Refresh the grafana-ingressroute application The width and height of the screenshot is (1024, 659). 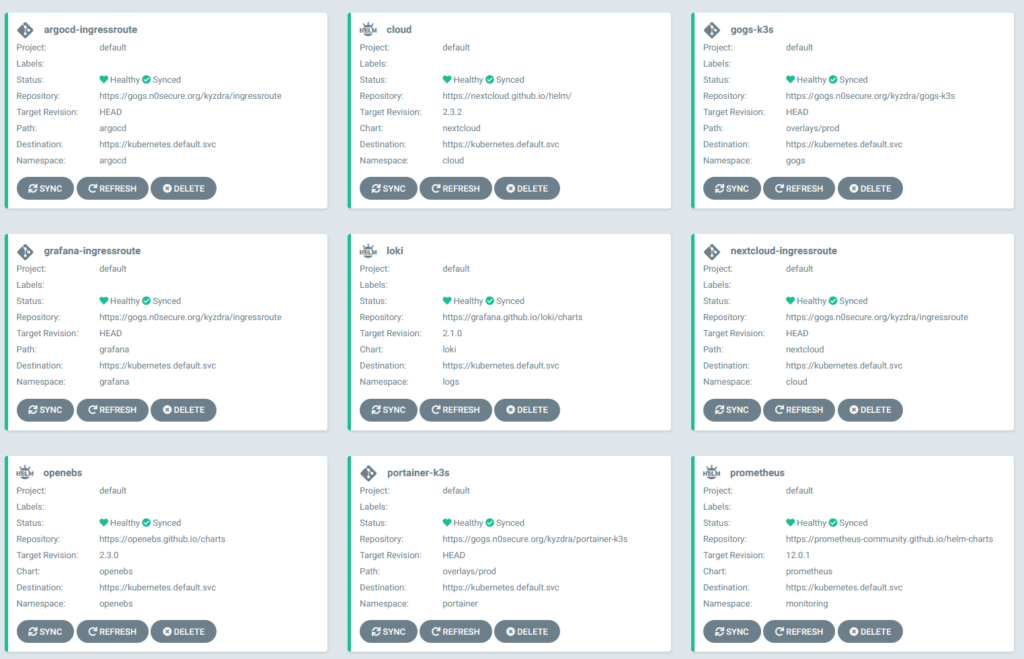point(112,410)
